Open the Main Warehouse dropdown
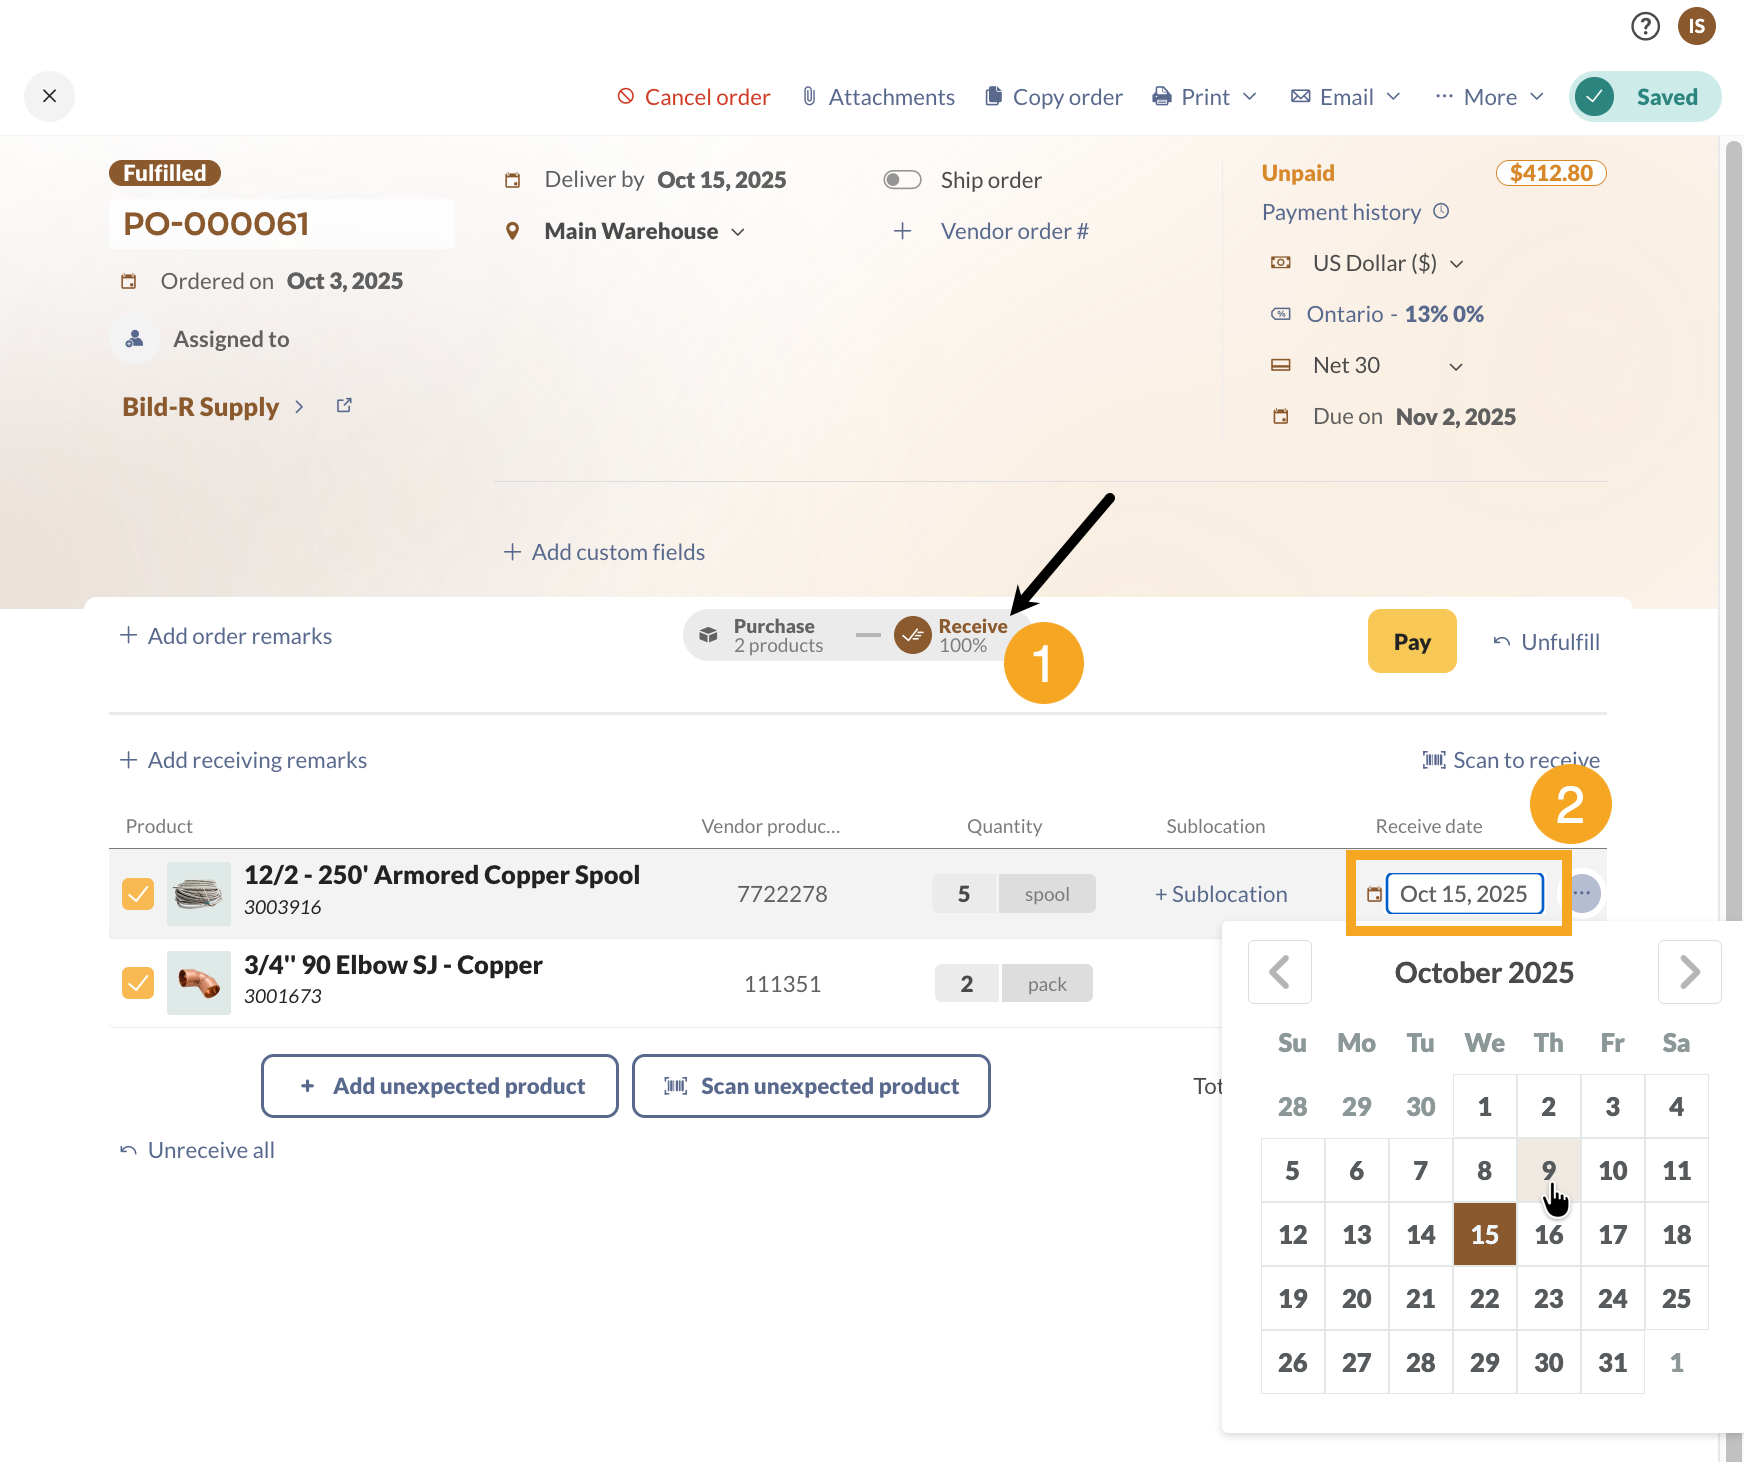This screenshot has width=1744, height=1462. click(739, 231)
